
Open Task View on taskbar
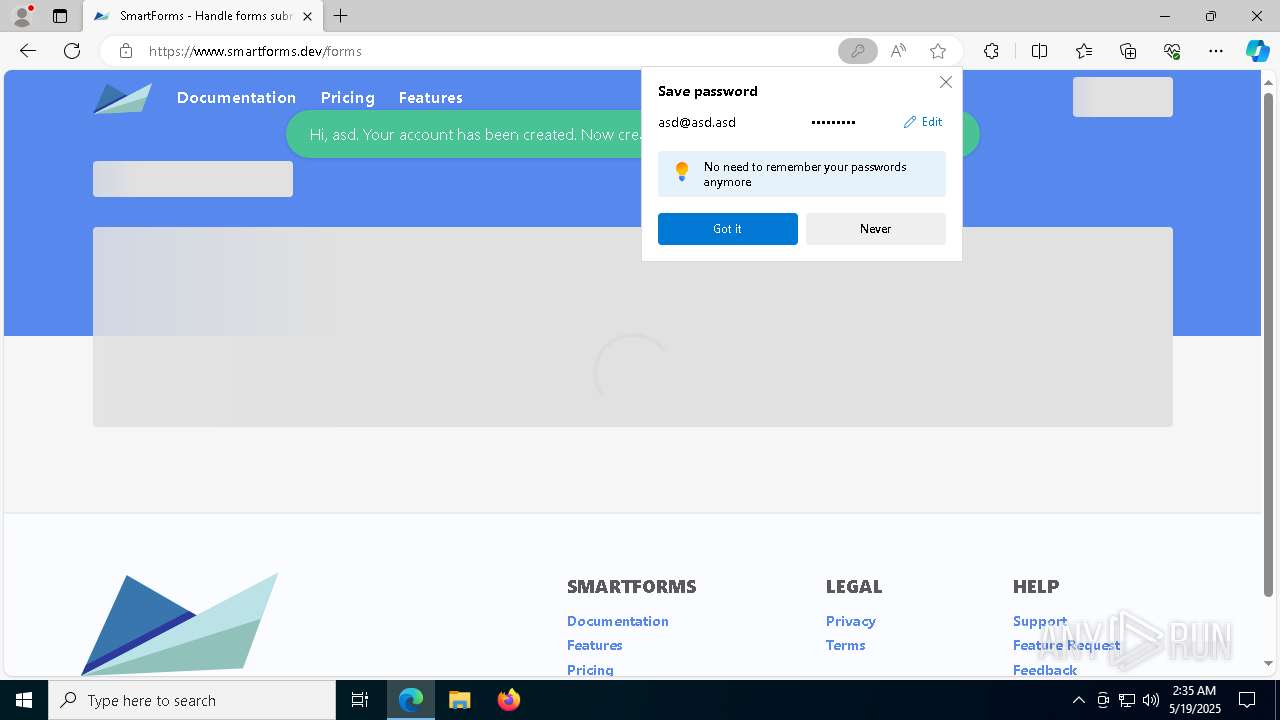[360, 700]
